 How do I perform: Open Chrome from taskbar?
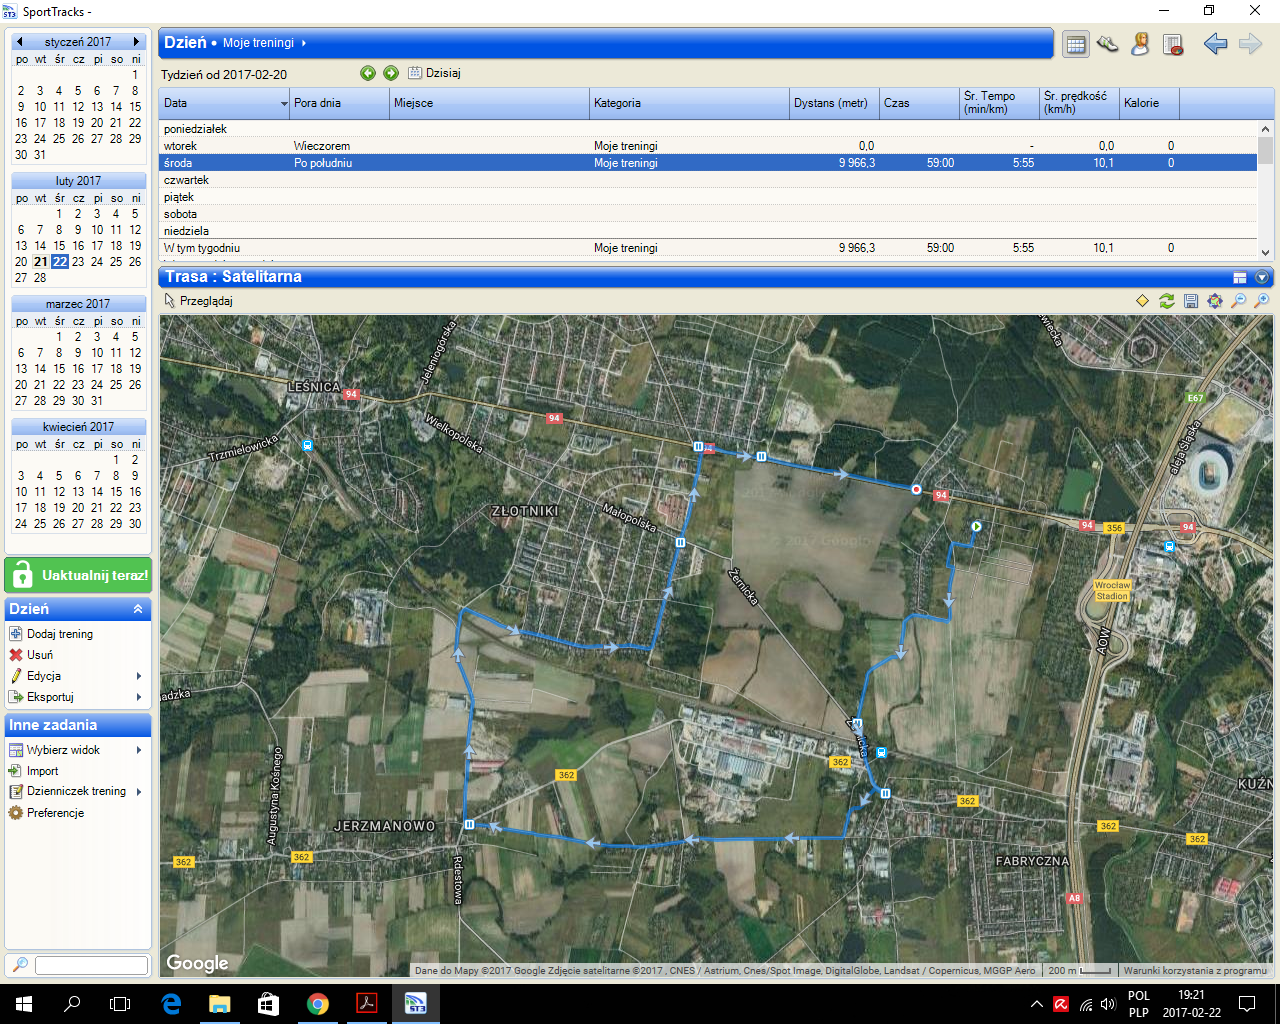318,1004
